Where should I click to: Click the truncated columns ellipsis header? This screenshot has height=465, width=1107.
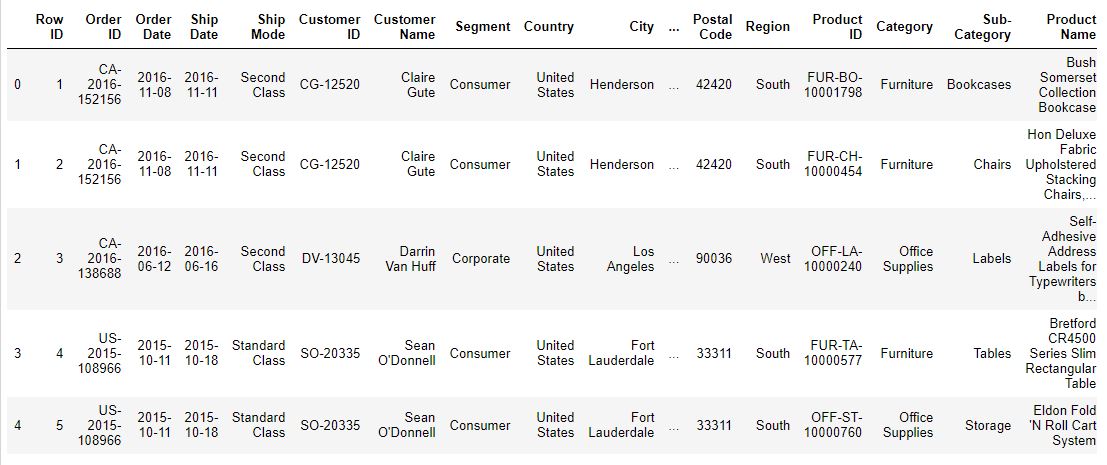point(674,27)
